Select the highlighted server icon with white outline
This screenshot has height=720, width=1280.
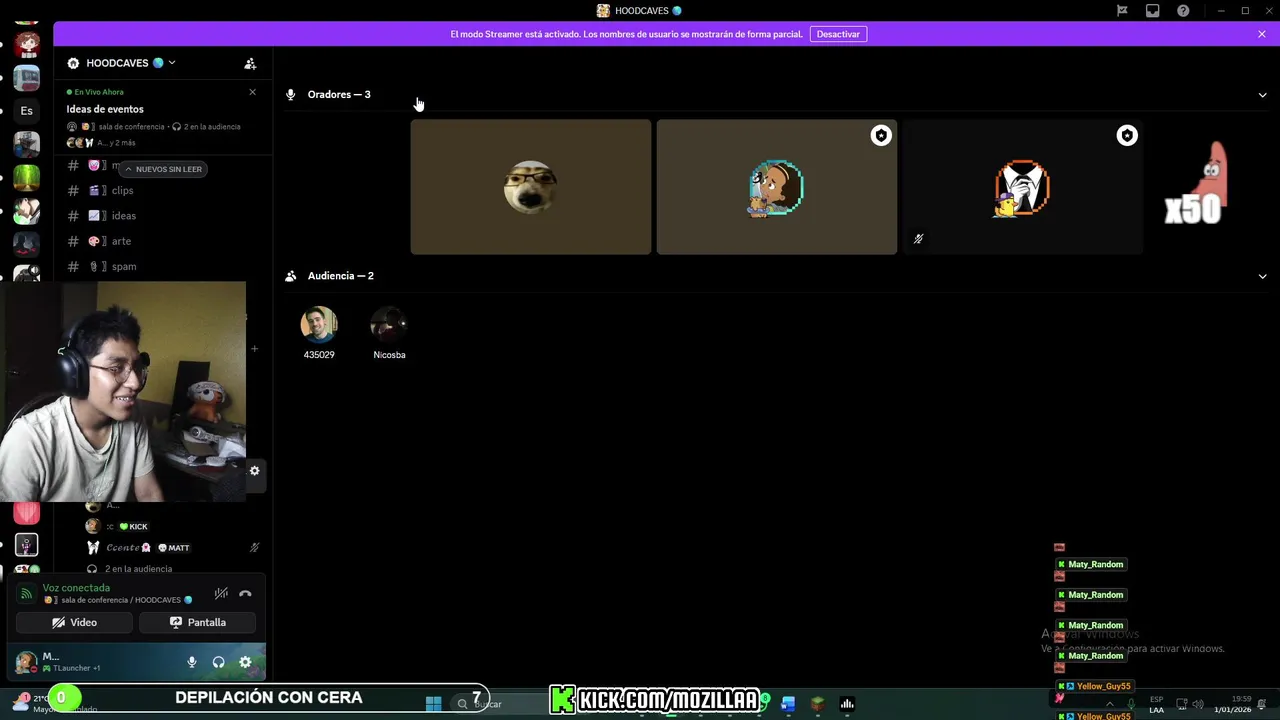(26, 545)
